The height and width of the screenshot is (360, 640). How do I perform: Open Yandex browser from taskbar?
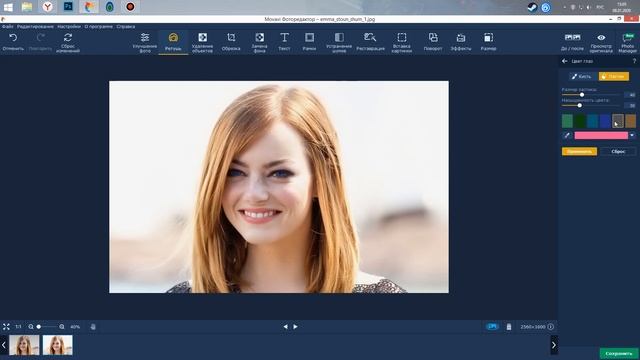[x=48, y=7]
